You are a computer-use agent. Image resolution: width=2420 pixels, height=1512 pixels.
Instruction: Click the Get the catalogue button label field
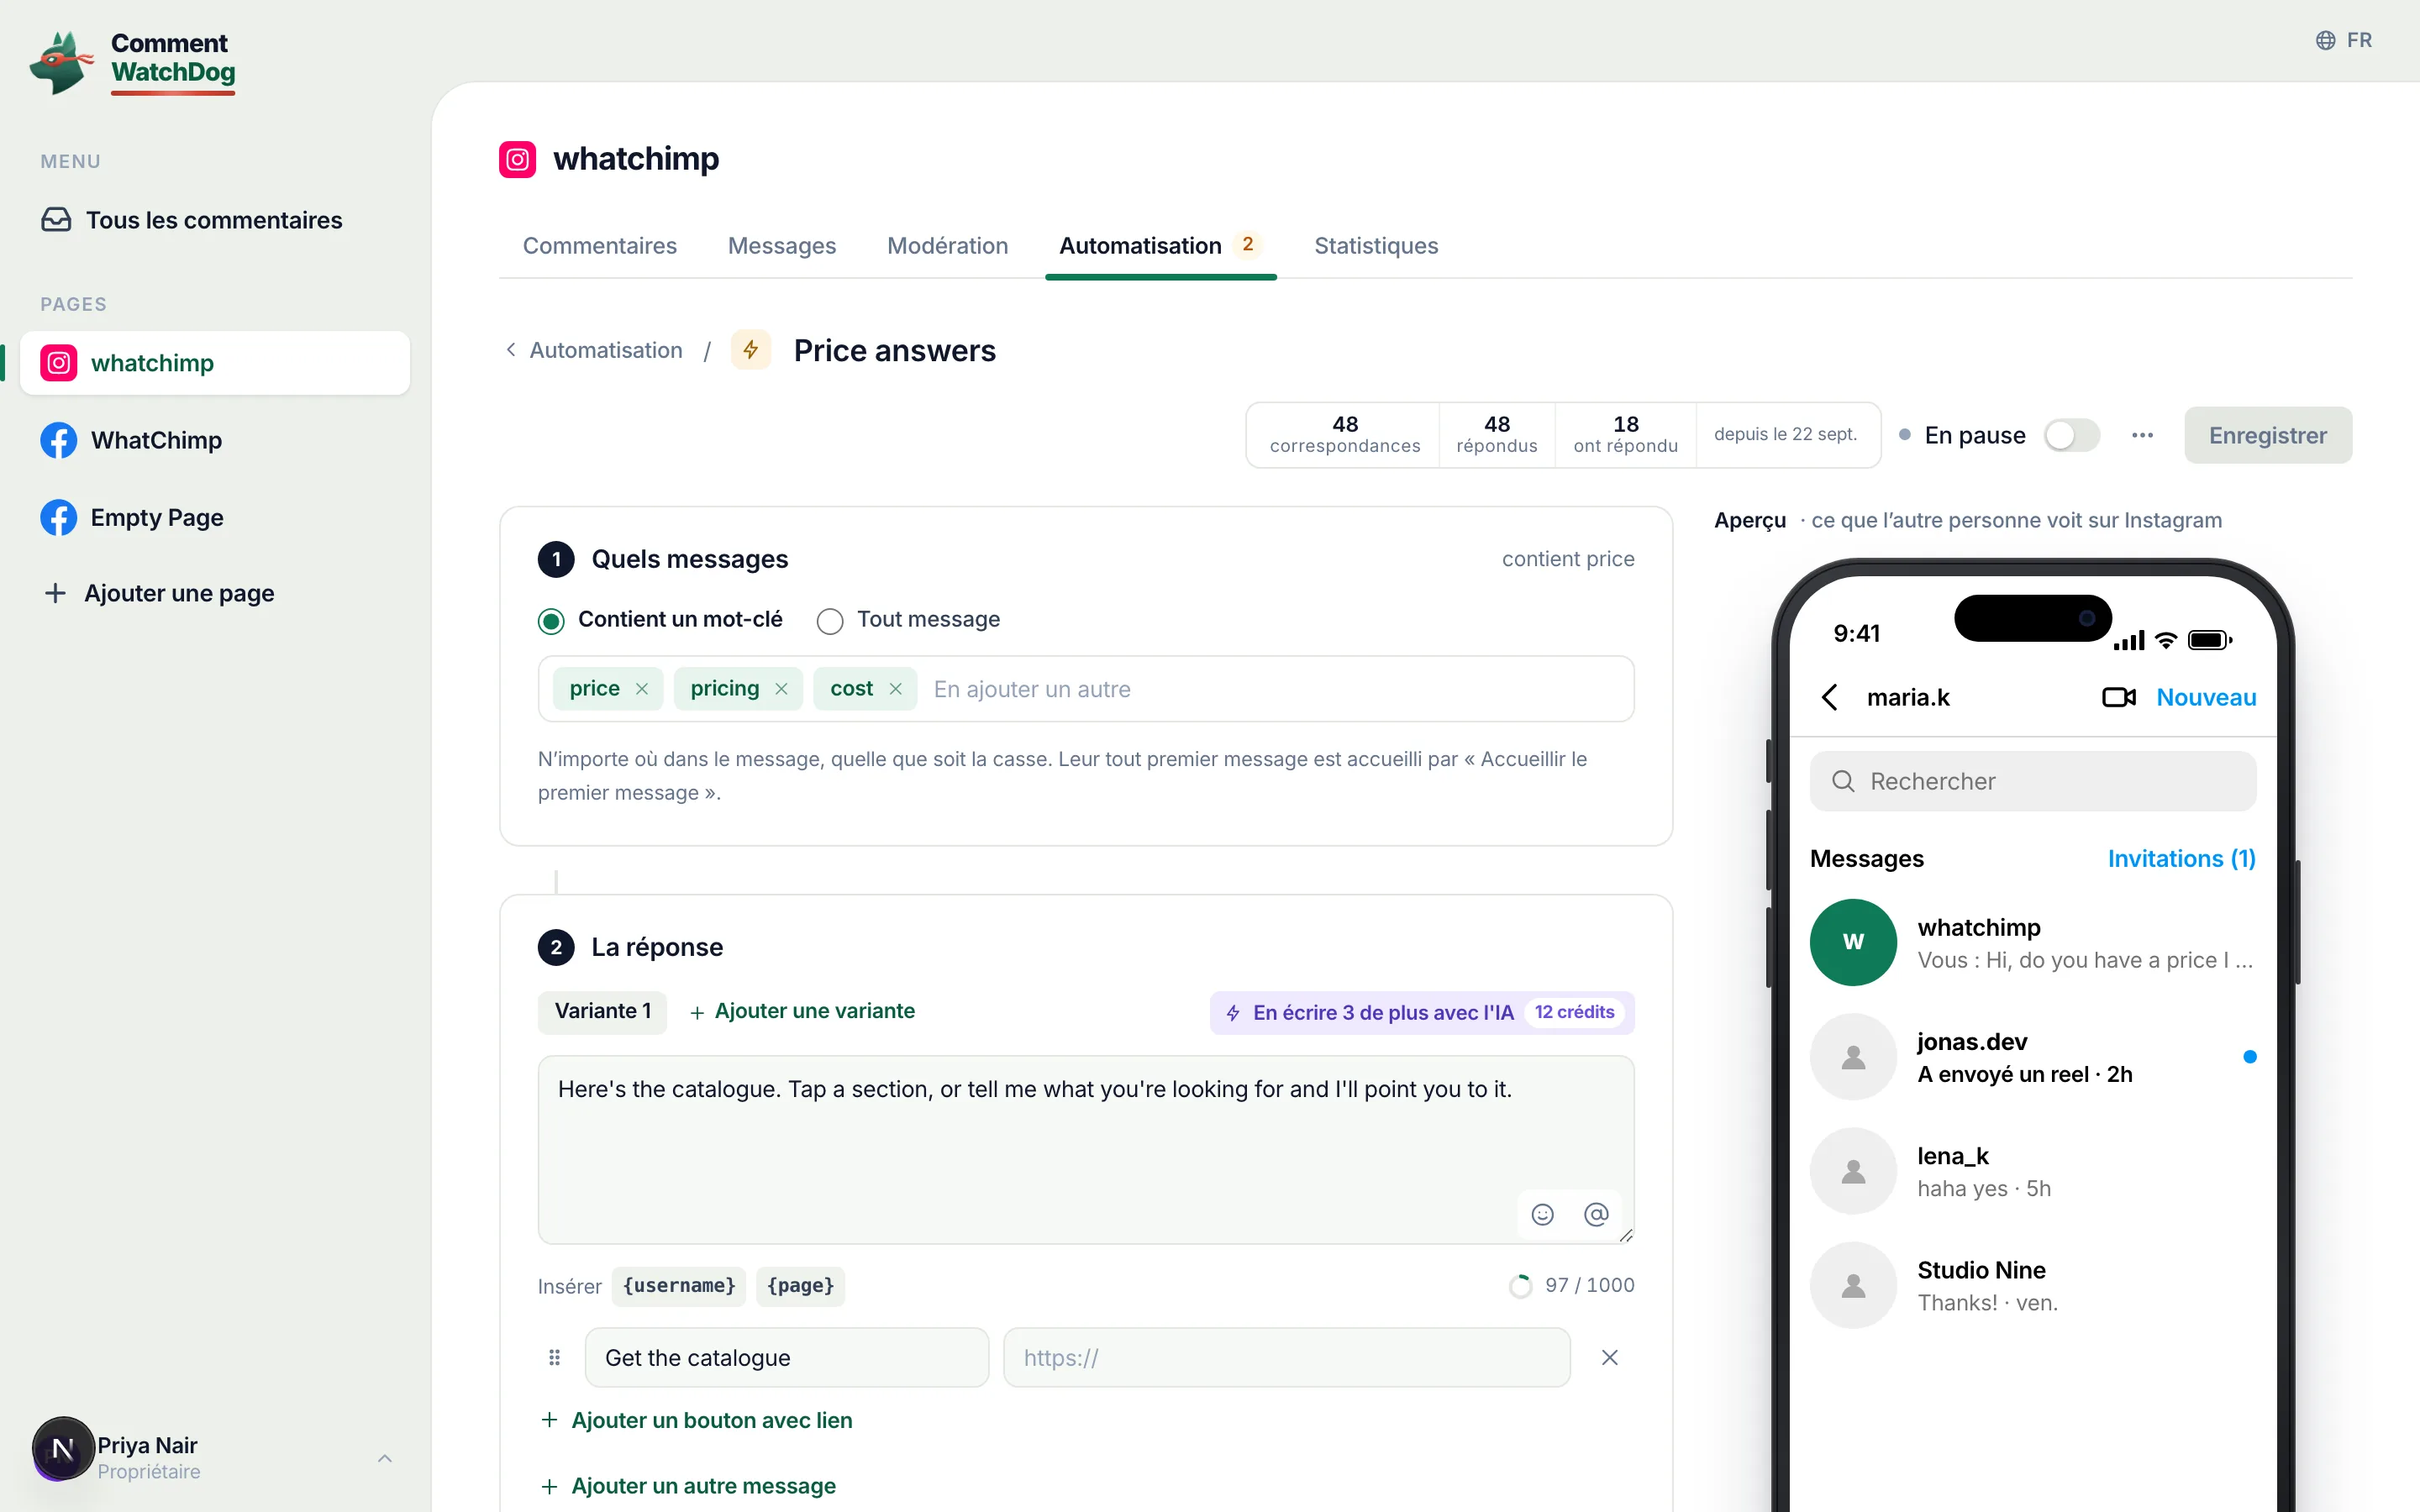pyautogui.click(x=786, y=1358)
